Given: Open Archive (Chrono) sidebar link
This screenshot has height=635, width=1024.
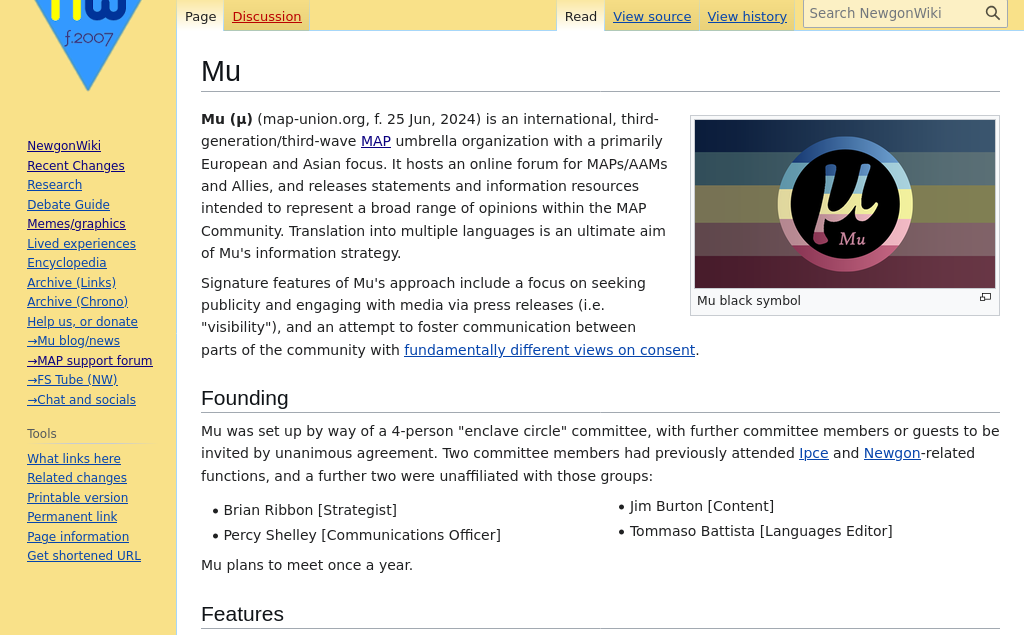Looking at the screenshot, I should click(x=77, y=302).
